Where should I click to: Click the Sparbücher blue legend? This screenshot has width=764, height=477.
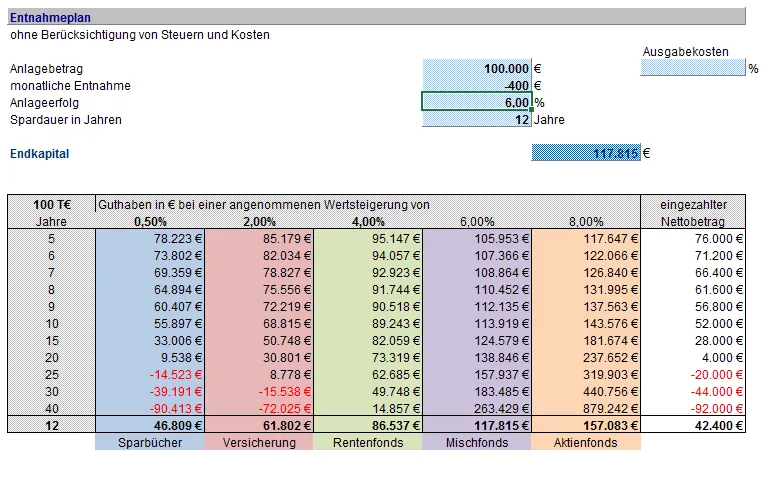tap(150, 442)
